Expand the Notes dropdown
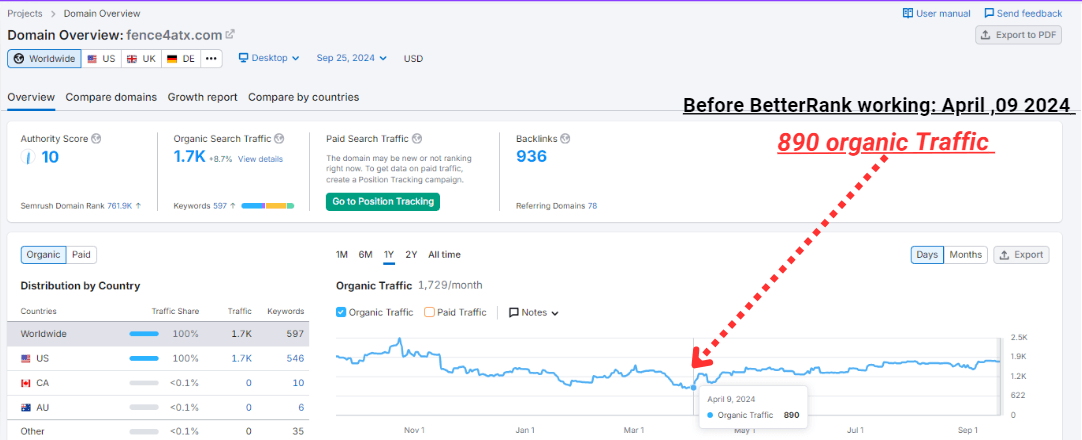Screen dimensions: 1082x440 click(534, 312)
